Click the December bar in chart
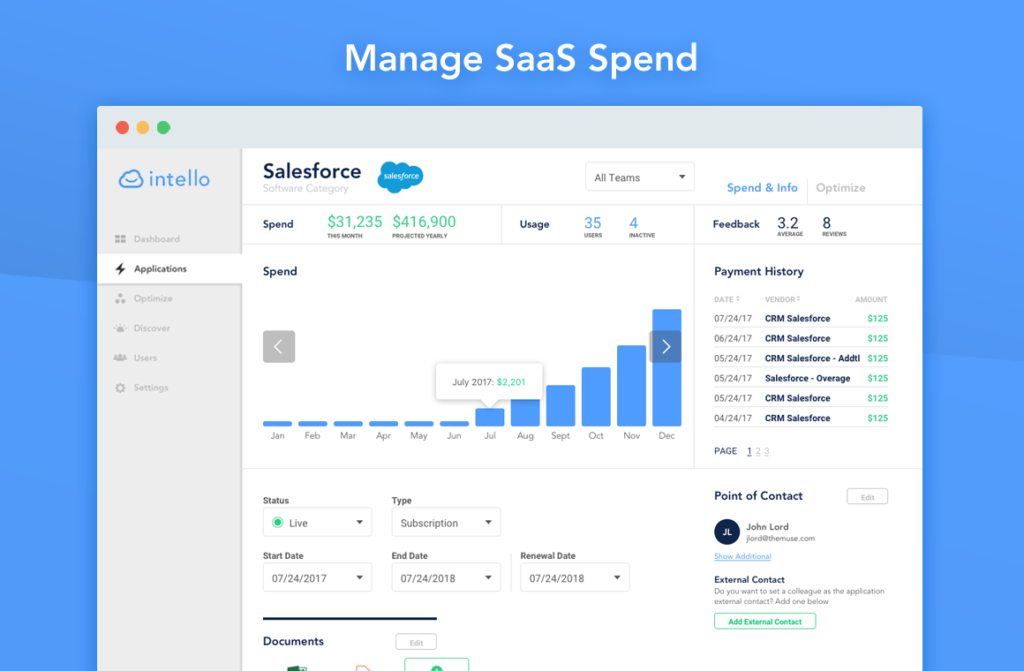Screen dimensions: 1024x671 pos(667,368)
